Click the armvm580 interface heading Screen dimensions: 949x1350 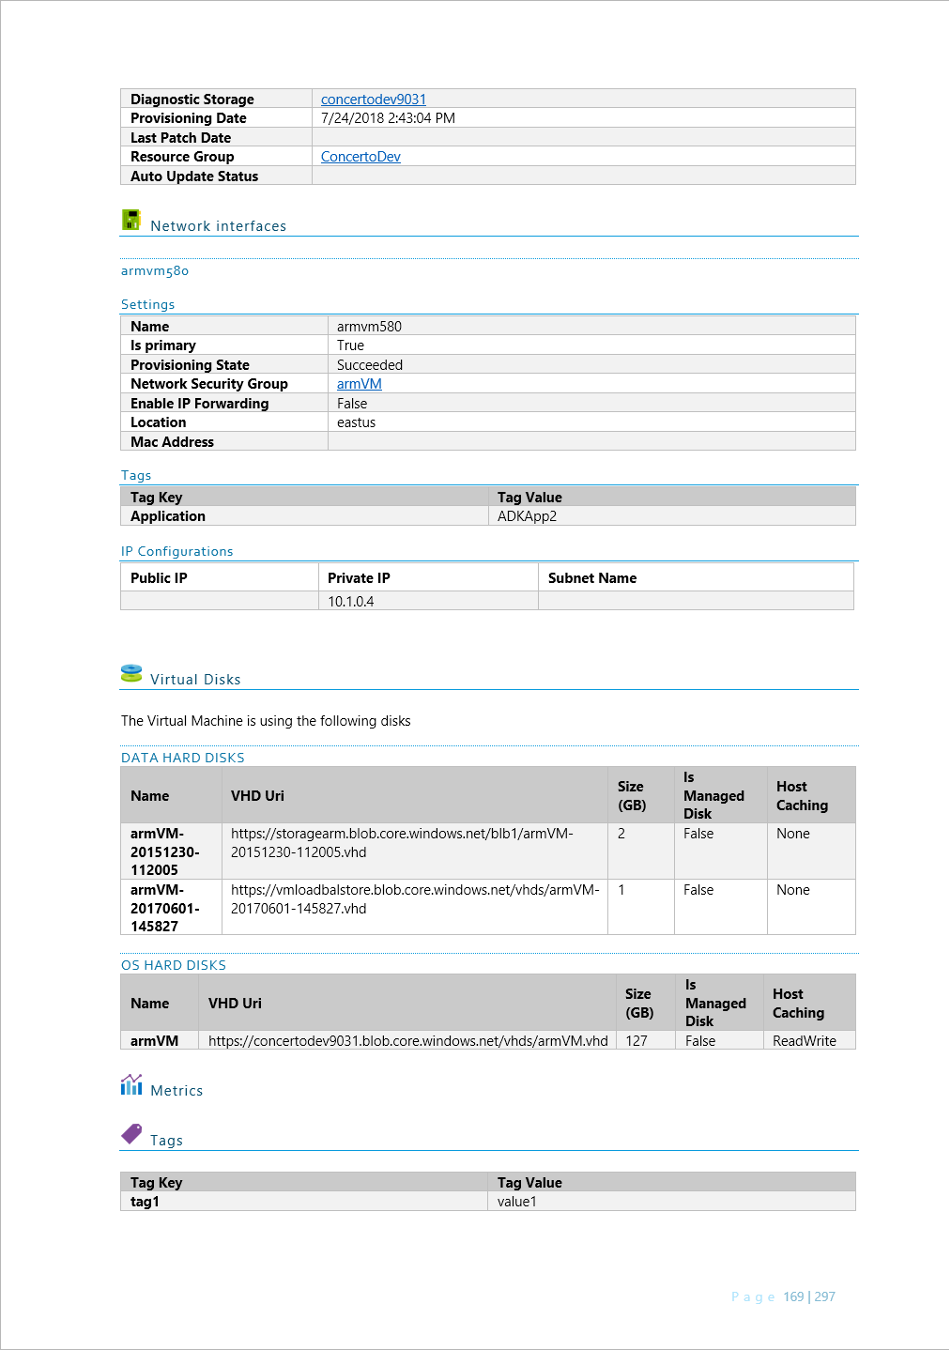155,271
